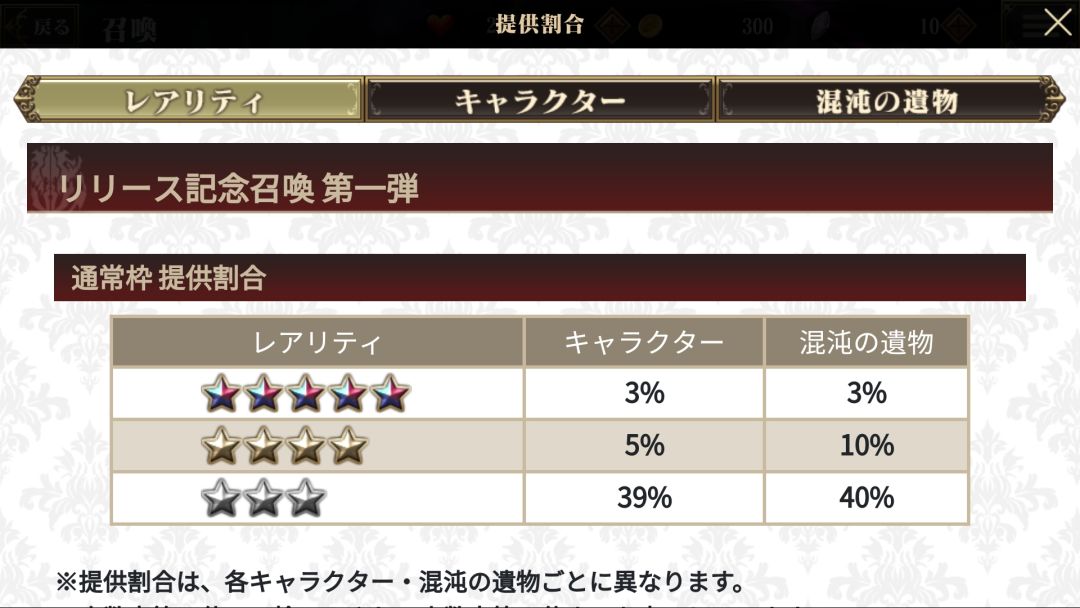The width and height of the screenshot is (1080, 608).
Task: Close the 提供割合 dialog with X
Action: [1057, 23]
